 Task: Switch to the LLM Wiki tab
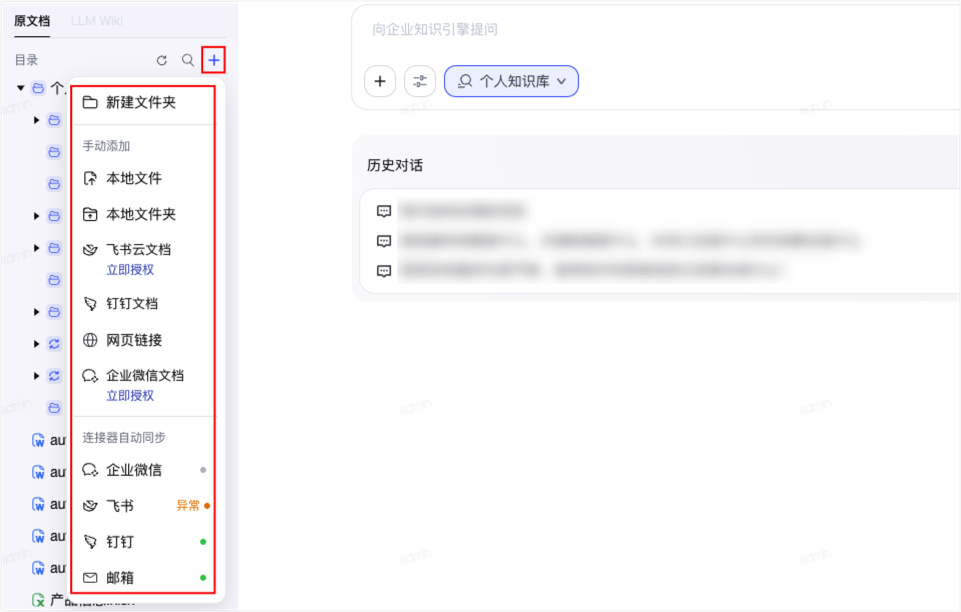point(97,21)
